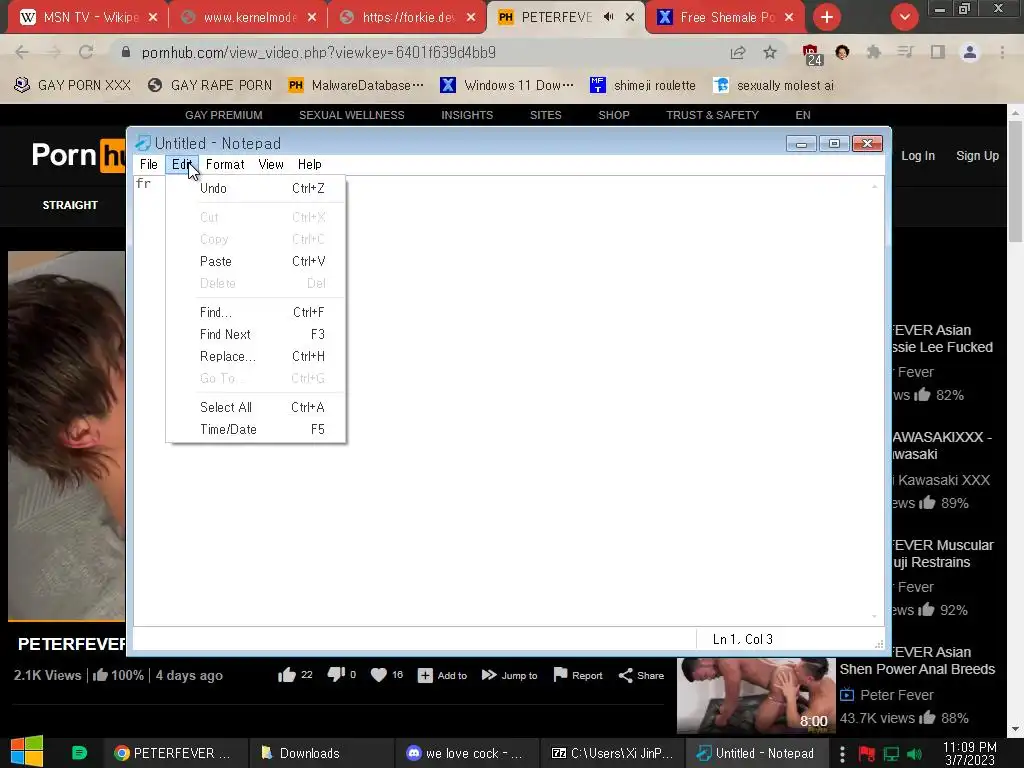Click the page scrollbar down arrow
The height and width of the screenshot is (768, 1024).
1016,729
